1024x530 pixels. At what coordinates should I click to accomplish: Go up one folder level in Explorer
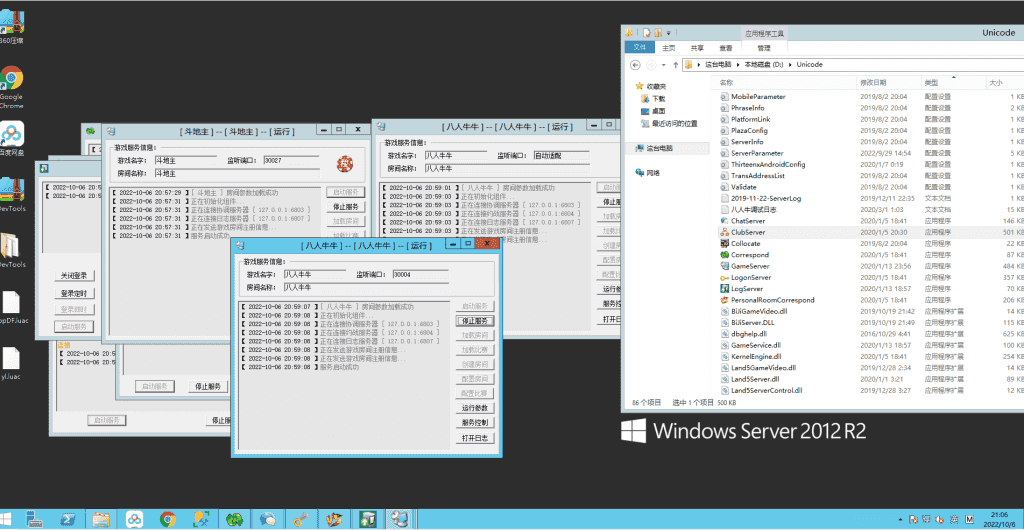[675, 65]
